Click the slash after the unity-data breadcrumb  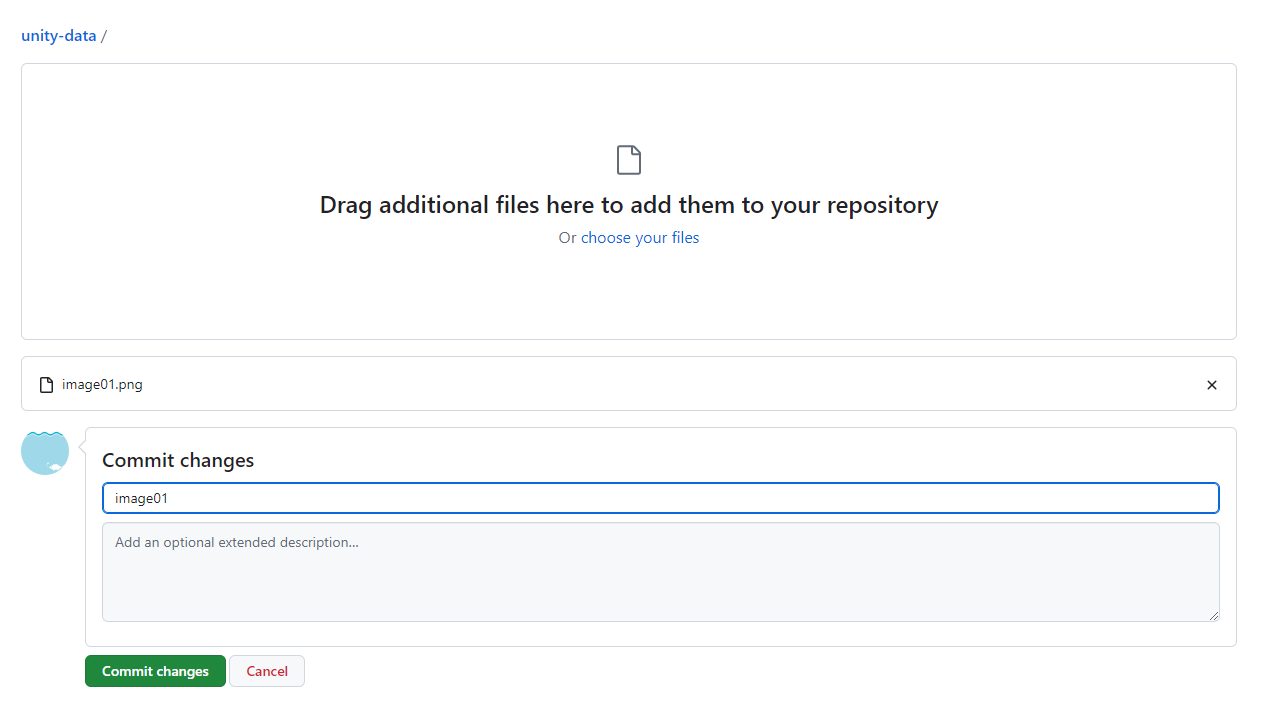pyautogui.click(x=104, y=36)
